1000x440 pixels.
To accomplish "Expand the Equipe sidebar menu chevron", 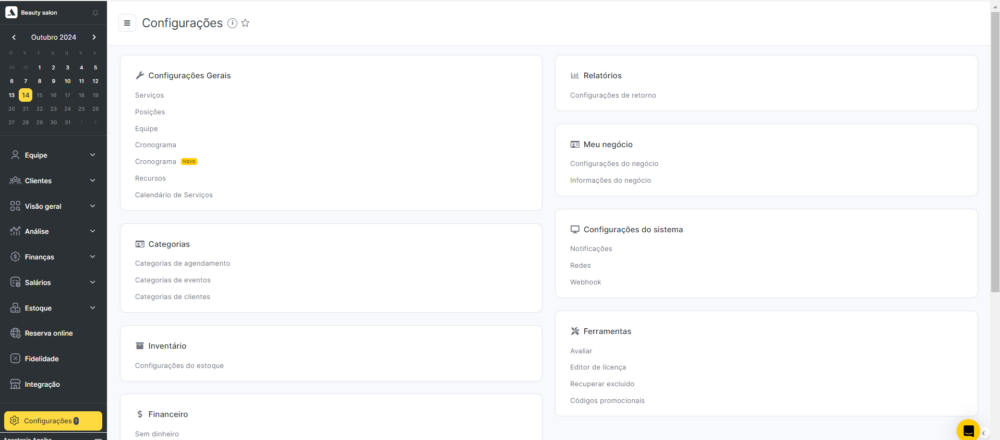I will point(92,155).
